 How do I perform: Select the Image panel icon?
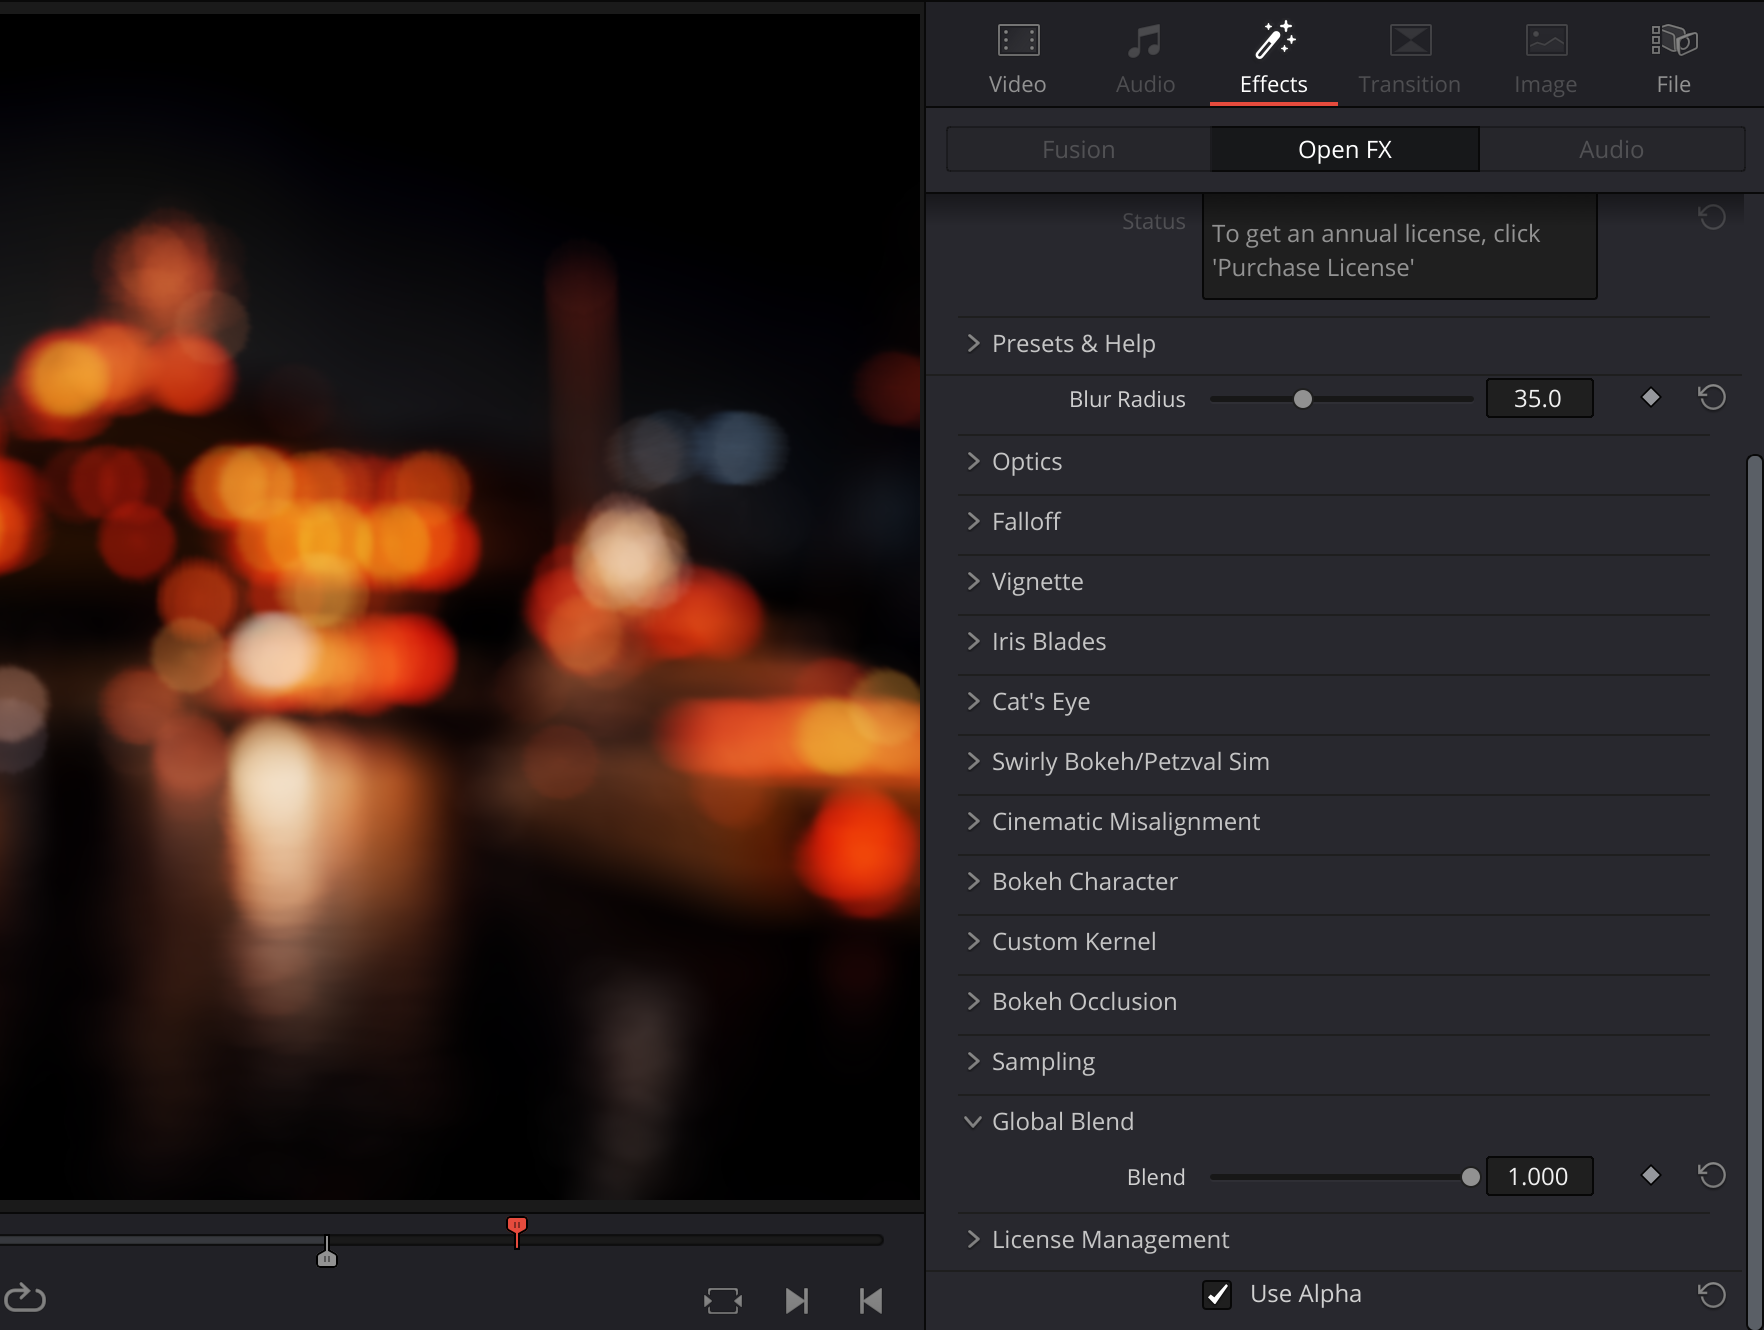tap(1544, 41)
